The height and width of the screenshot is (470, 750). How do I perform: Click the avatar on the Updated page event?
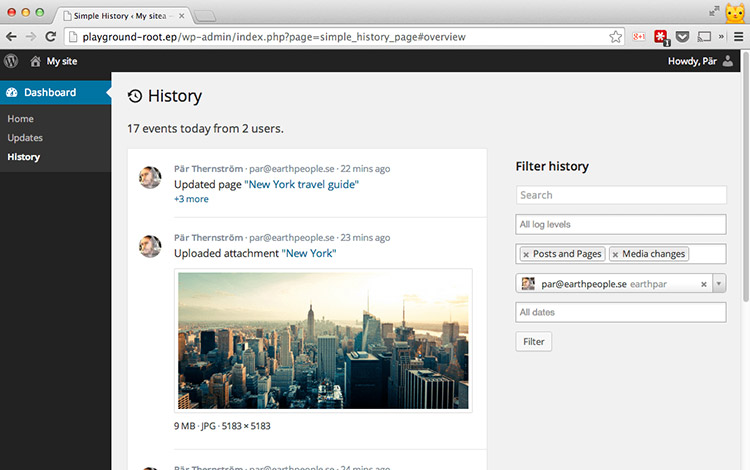[150, 177]
